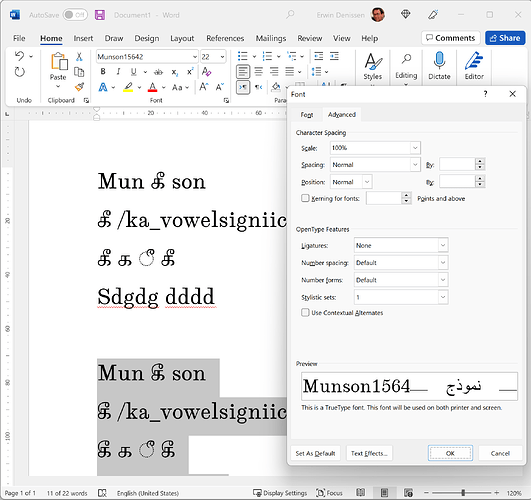Open font name dropdown Munson15642
The image size is (531, 500).
pos(195,57)
